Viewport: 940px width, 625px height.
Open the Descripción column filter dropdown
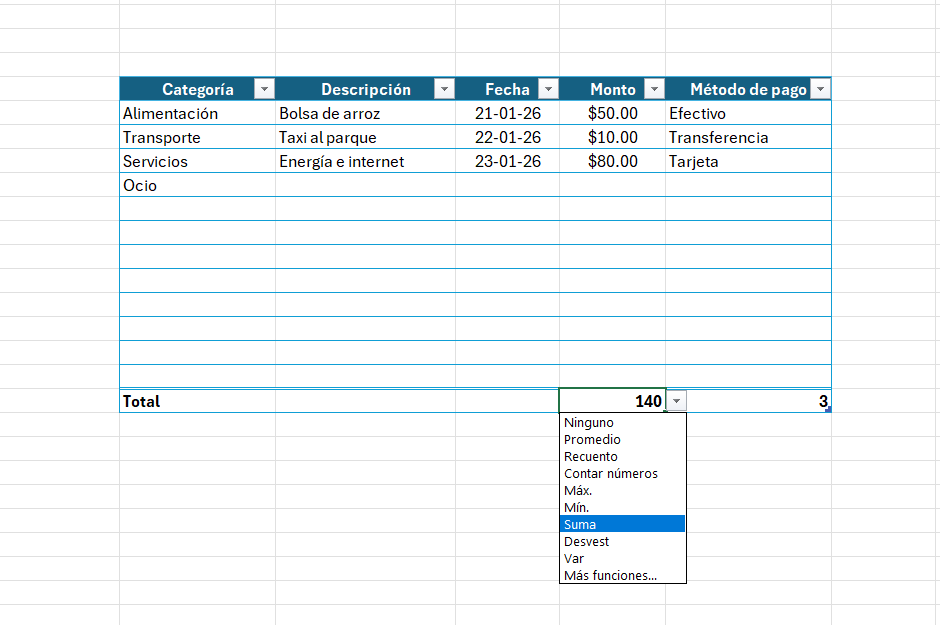click(444, 90)
